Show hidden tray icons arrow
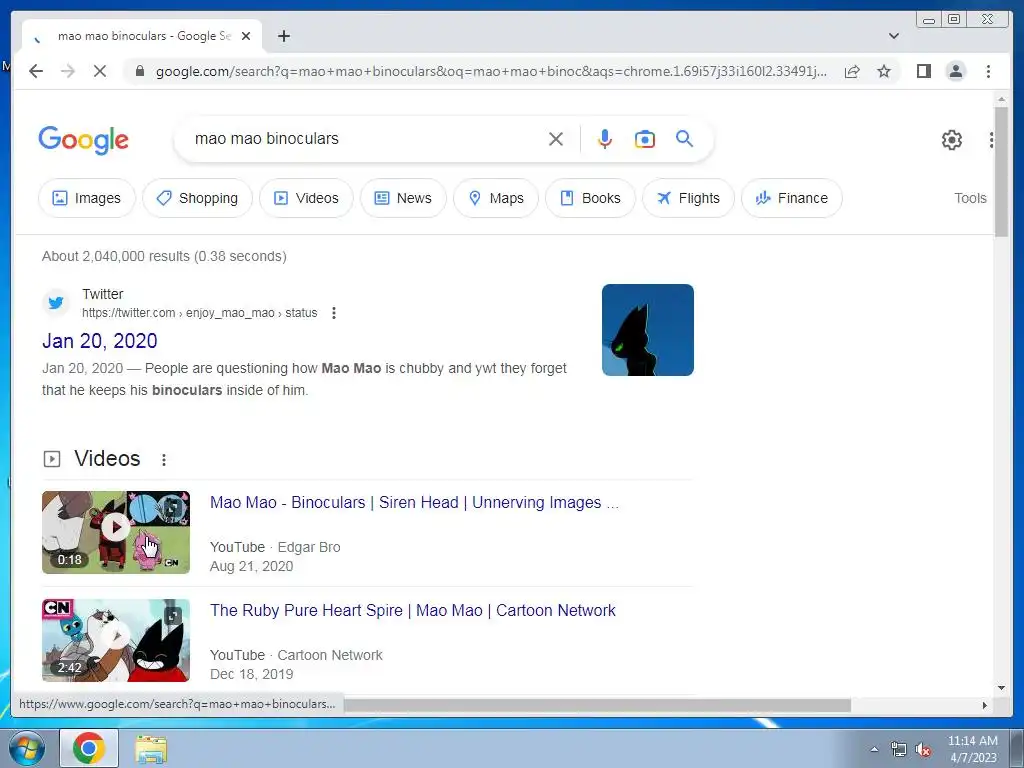Screen dimensions: 1024x768 coord(874,750)
